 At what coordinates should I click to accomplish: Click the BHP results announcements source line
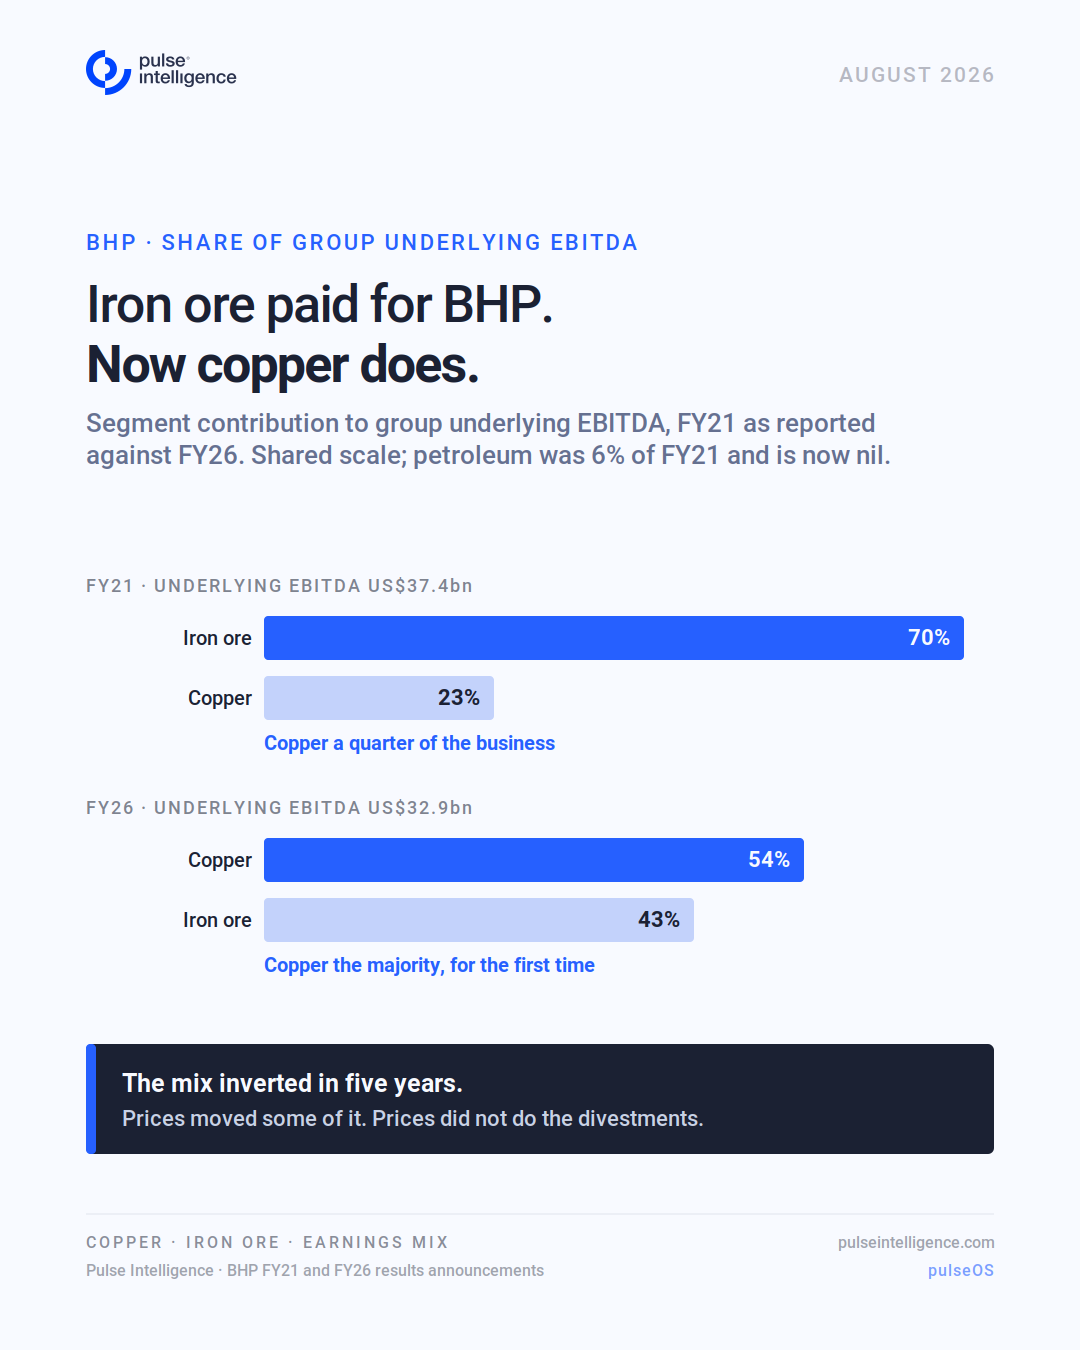(315, 1270)
